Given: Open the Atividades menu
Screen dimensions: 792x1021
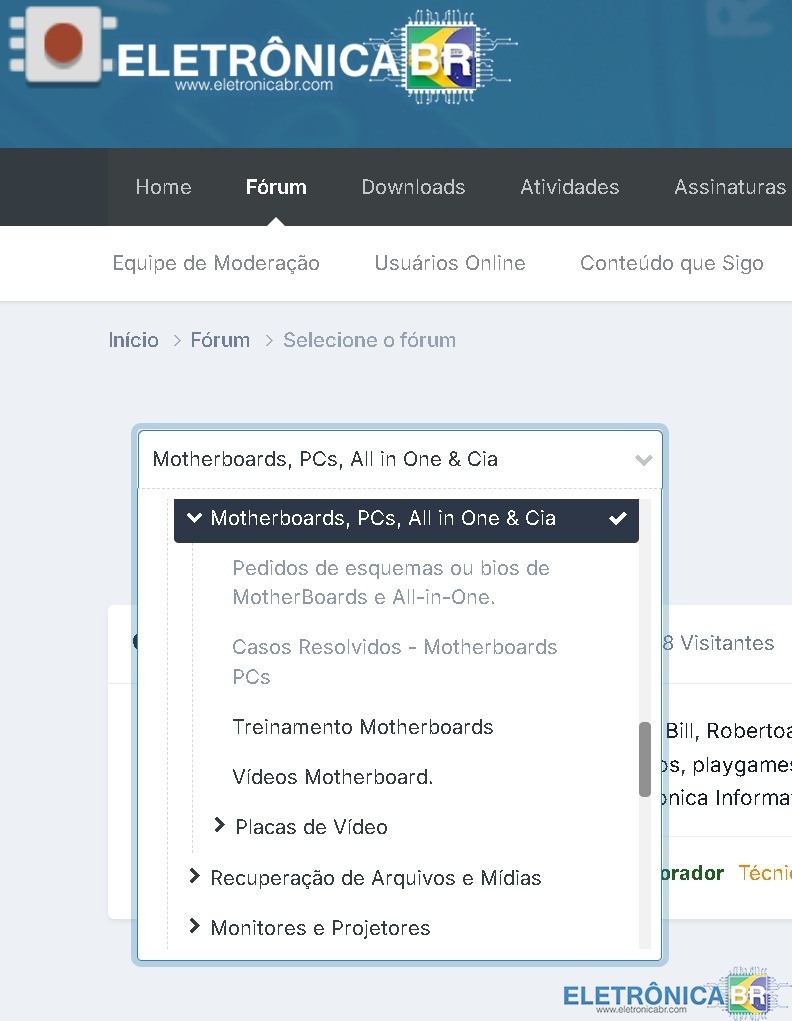Looking at the screenshot, I should coord(569,187).
